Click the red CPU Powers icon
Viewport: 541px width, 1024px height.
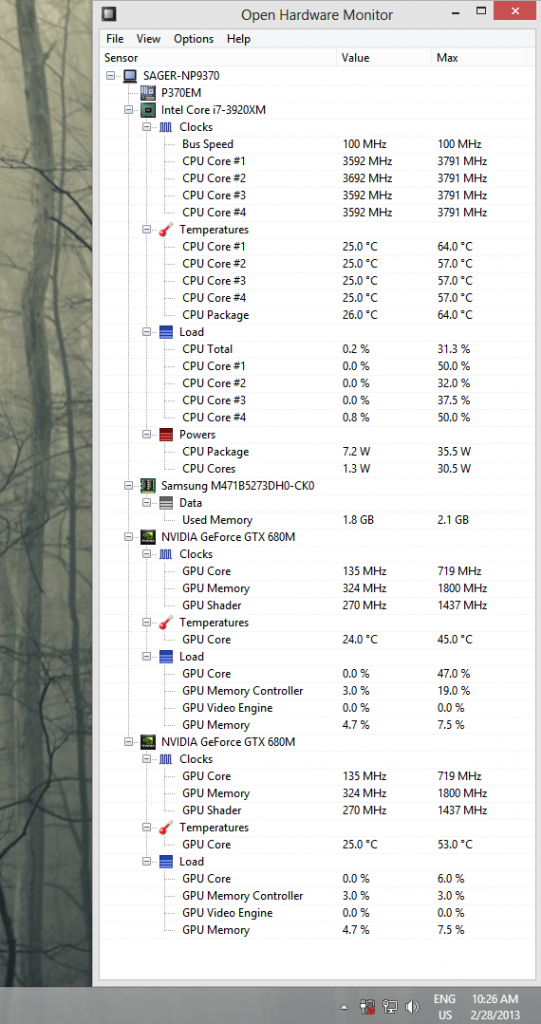(x=167, y=434)
